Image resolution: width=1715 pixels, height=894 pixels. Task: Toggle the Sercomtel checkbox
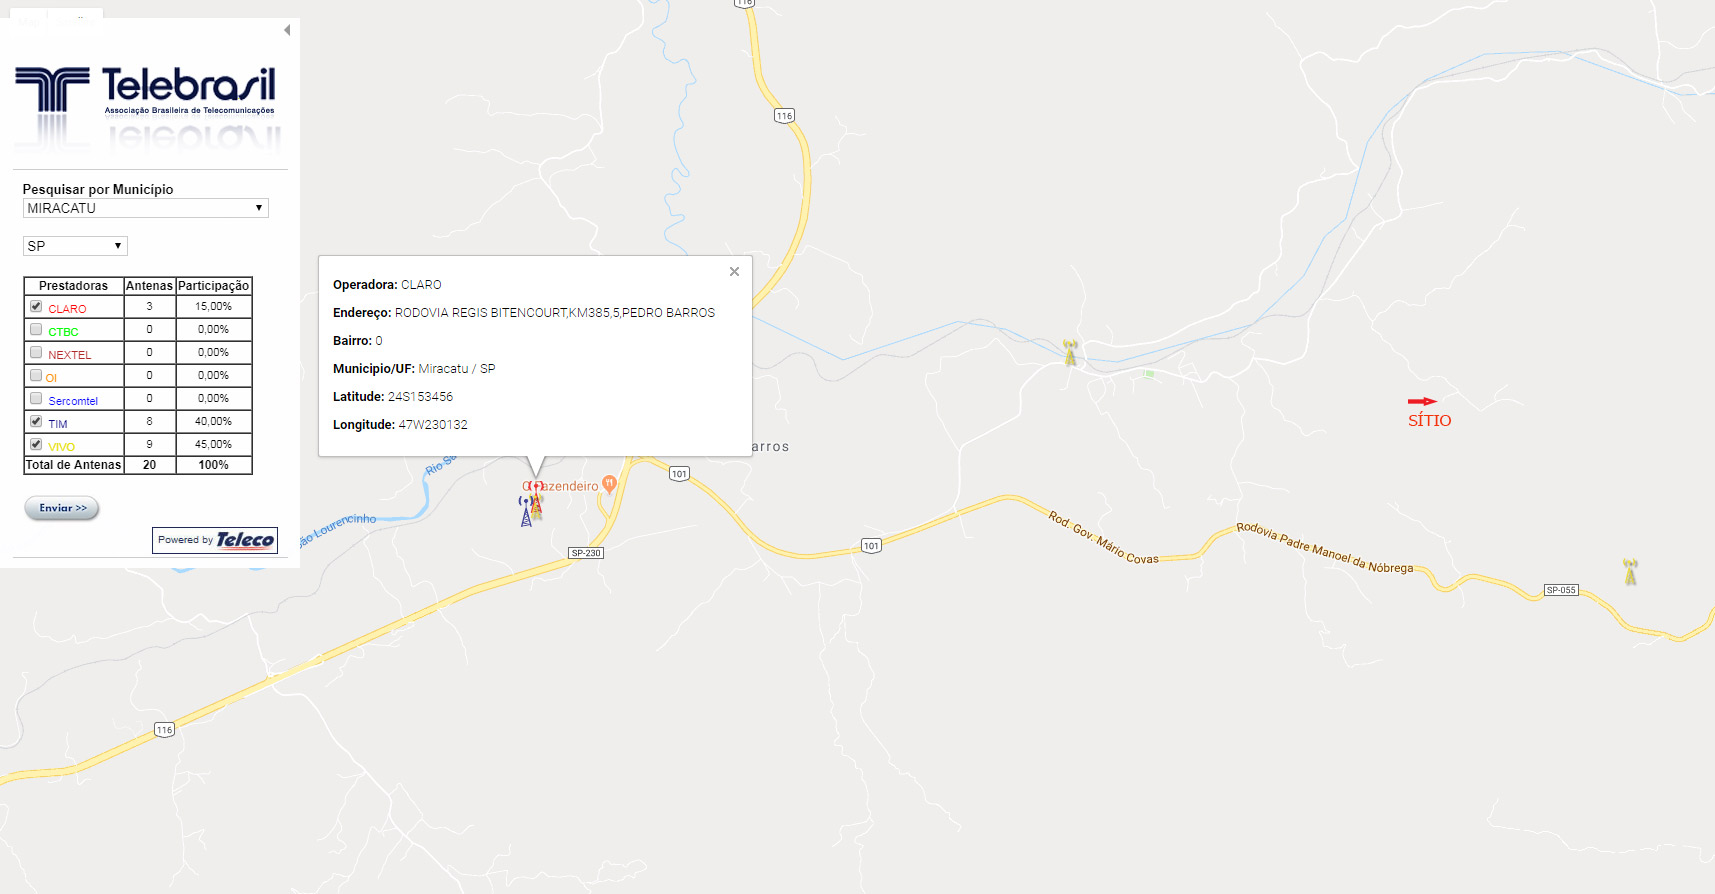pyautogui.click(x=36, y=398)
